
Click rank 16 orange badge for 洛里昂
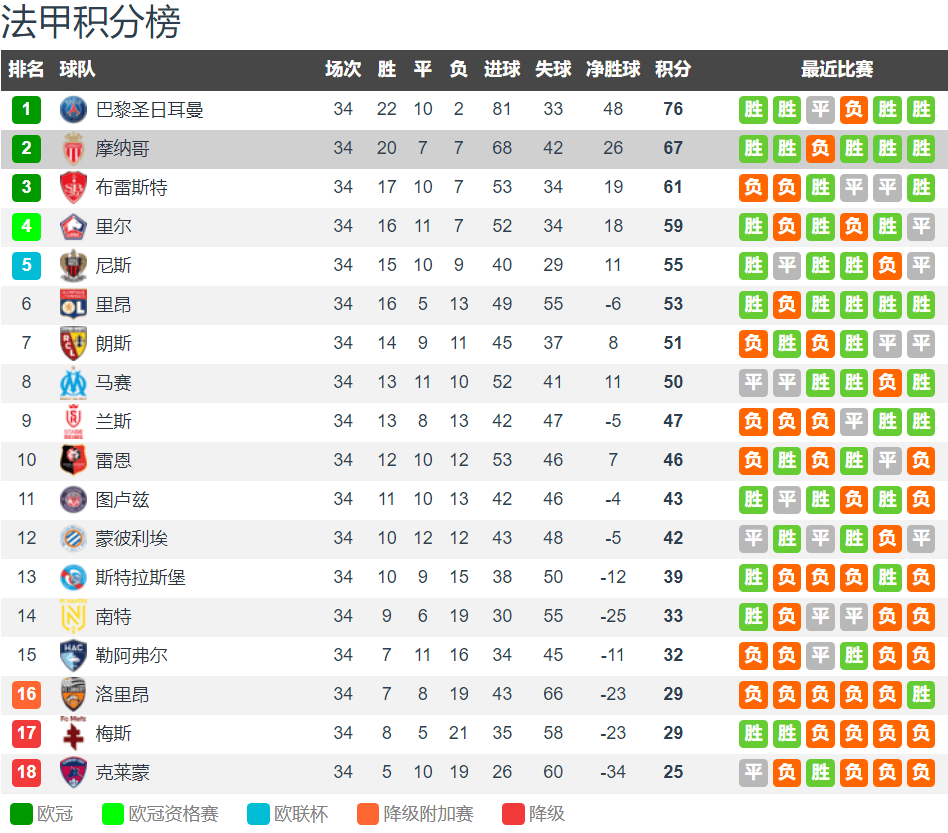[27, 694]
